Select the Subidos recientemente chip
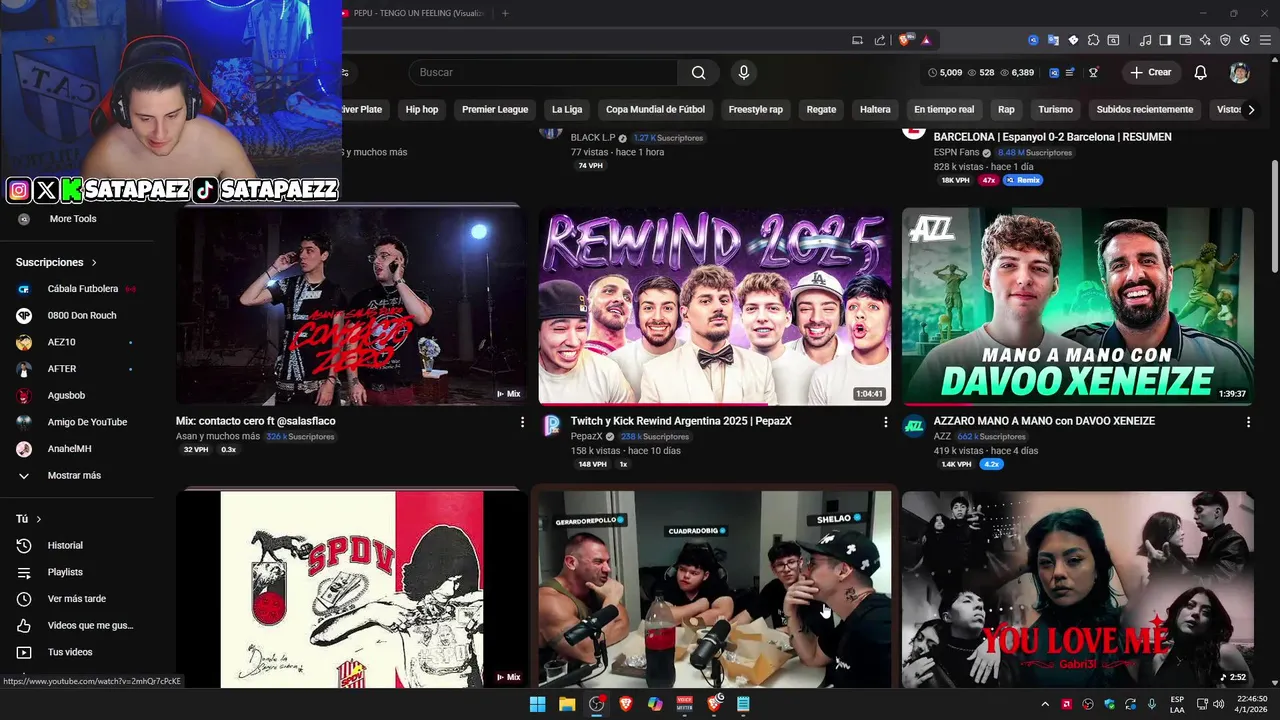 (1145, 109)
